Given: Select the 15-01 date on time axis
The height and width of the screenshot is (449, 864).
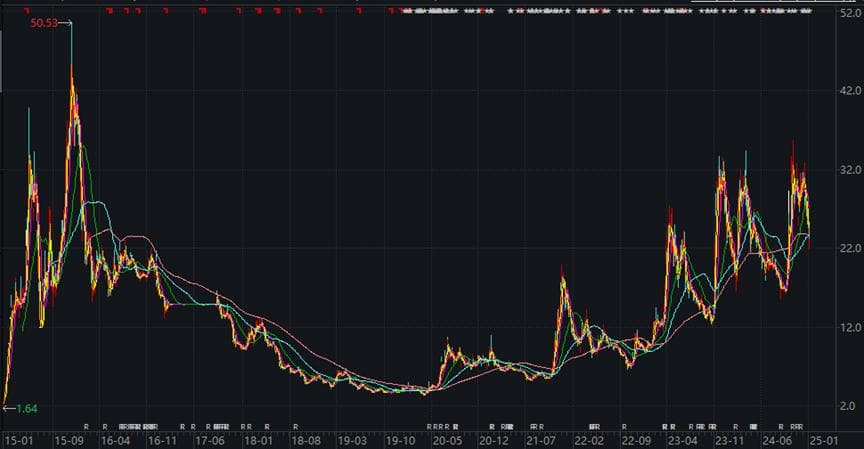Looking at the screenshot, I should [x=19, y=440].
